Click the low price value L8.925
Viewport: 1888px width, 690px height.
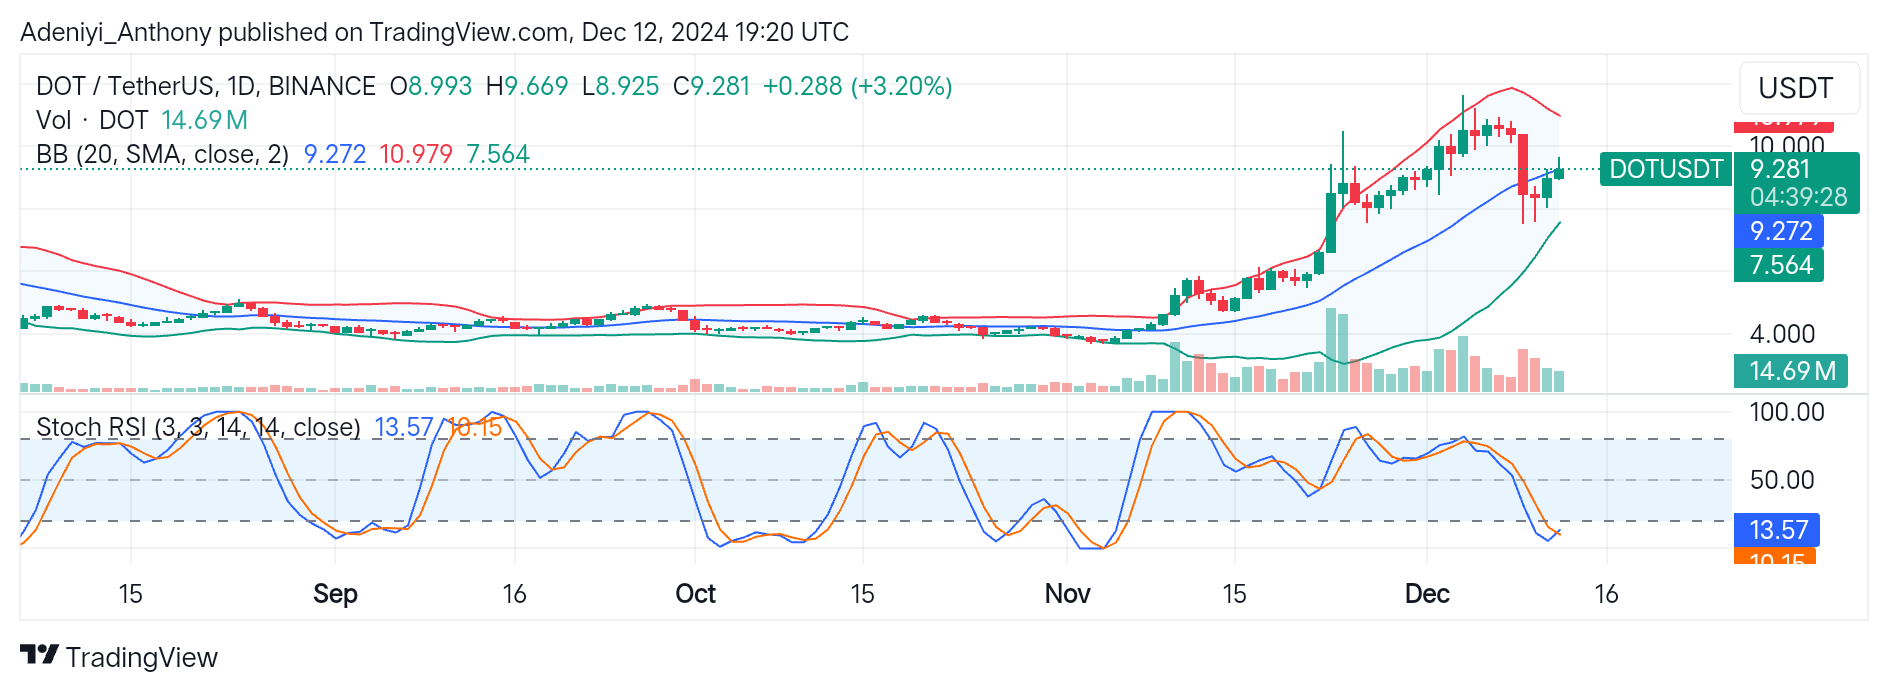click(x=621, y=86)
